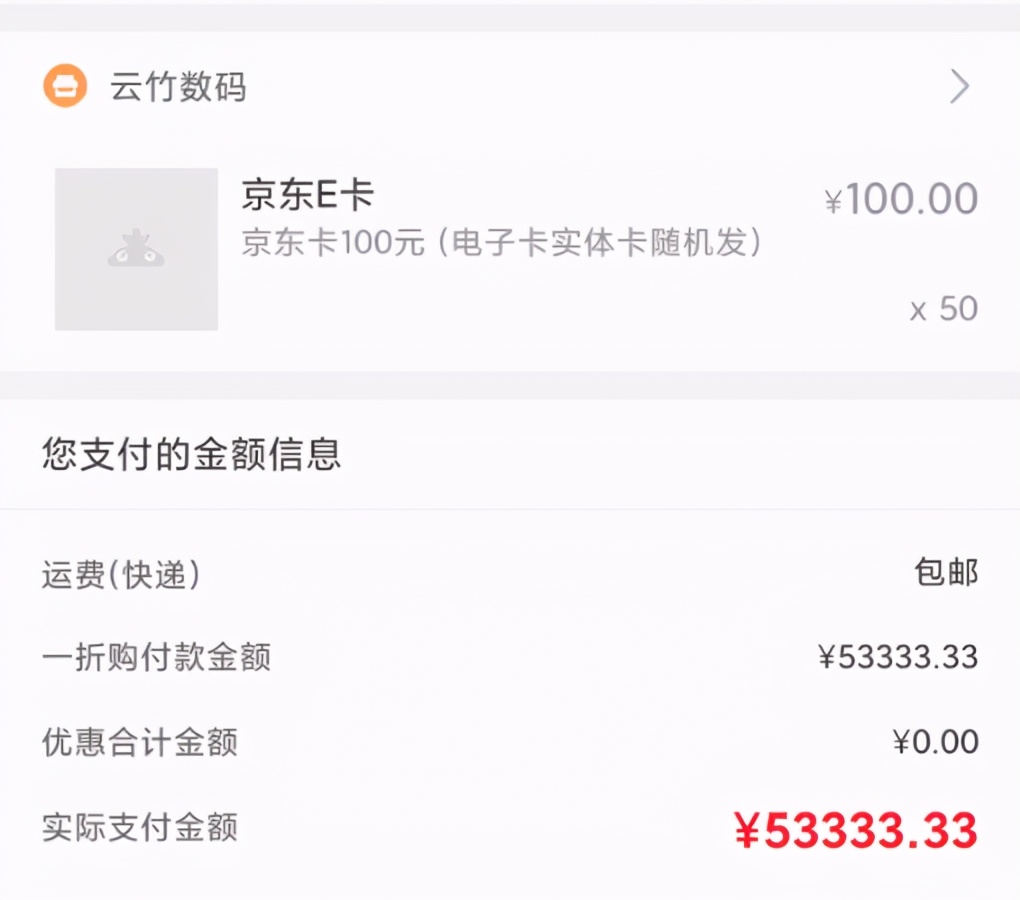The width and height of the screenshot is (1020, 900).
Task: Click the 您支付的金额信息 section header
Action: (190, 455)
